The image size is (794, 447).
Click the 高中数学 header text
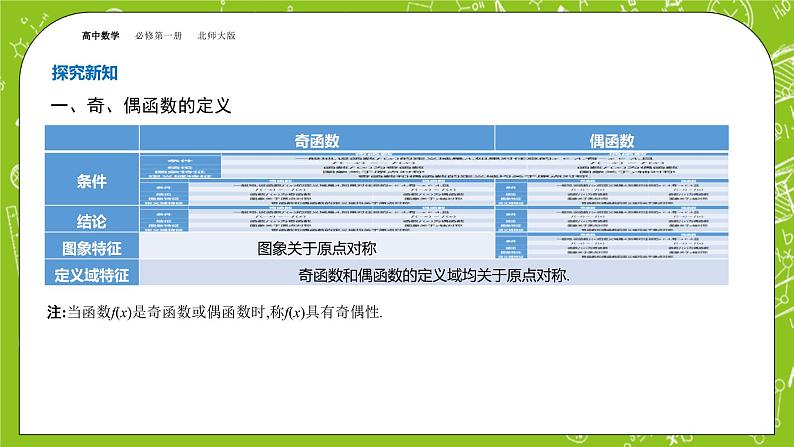coord(100,35)
